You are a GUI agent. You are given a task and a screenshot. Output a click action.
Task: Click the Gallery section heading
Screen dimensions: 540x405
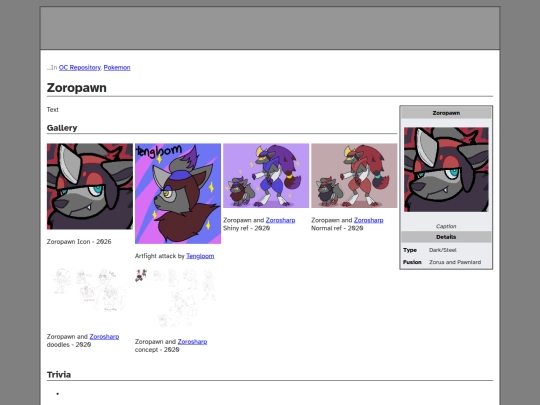coord(62,128)
